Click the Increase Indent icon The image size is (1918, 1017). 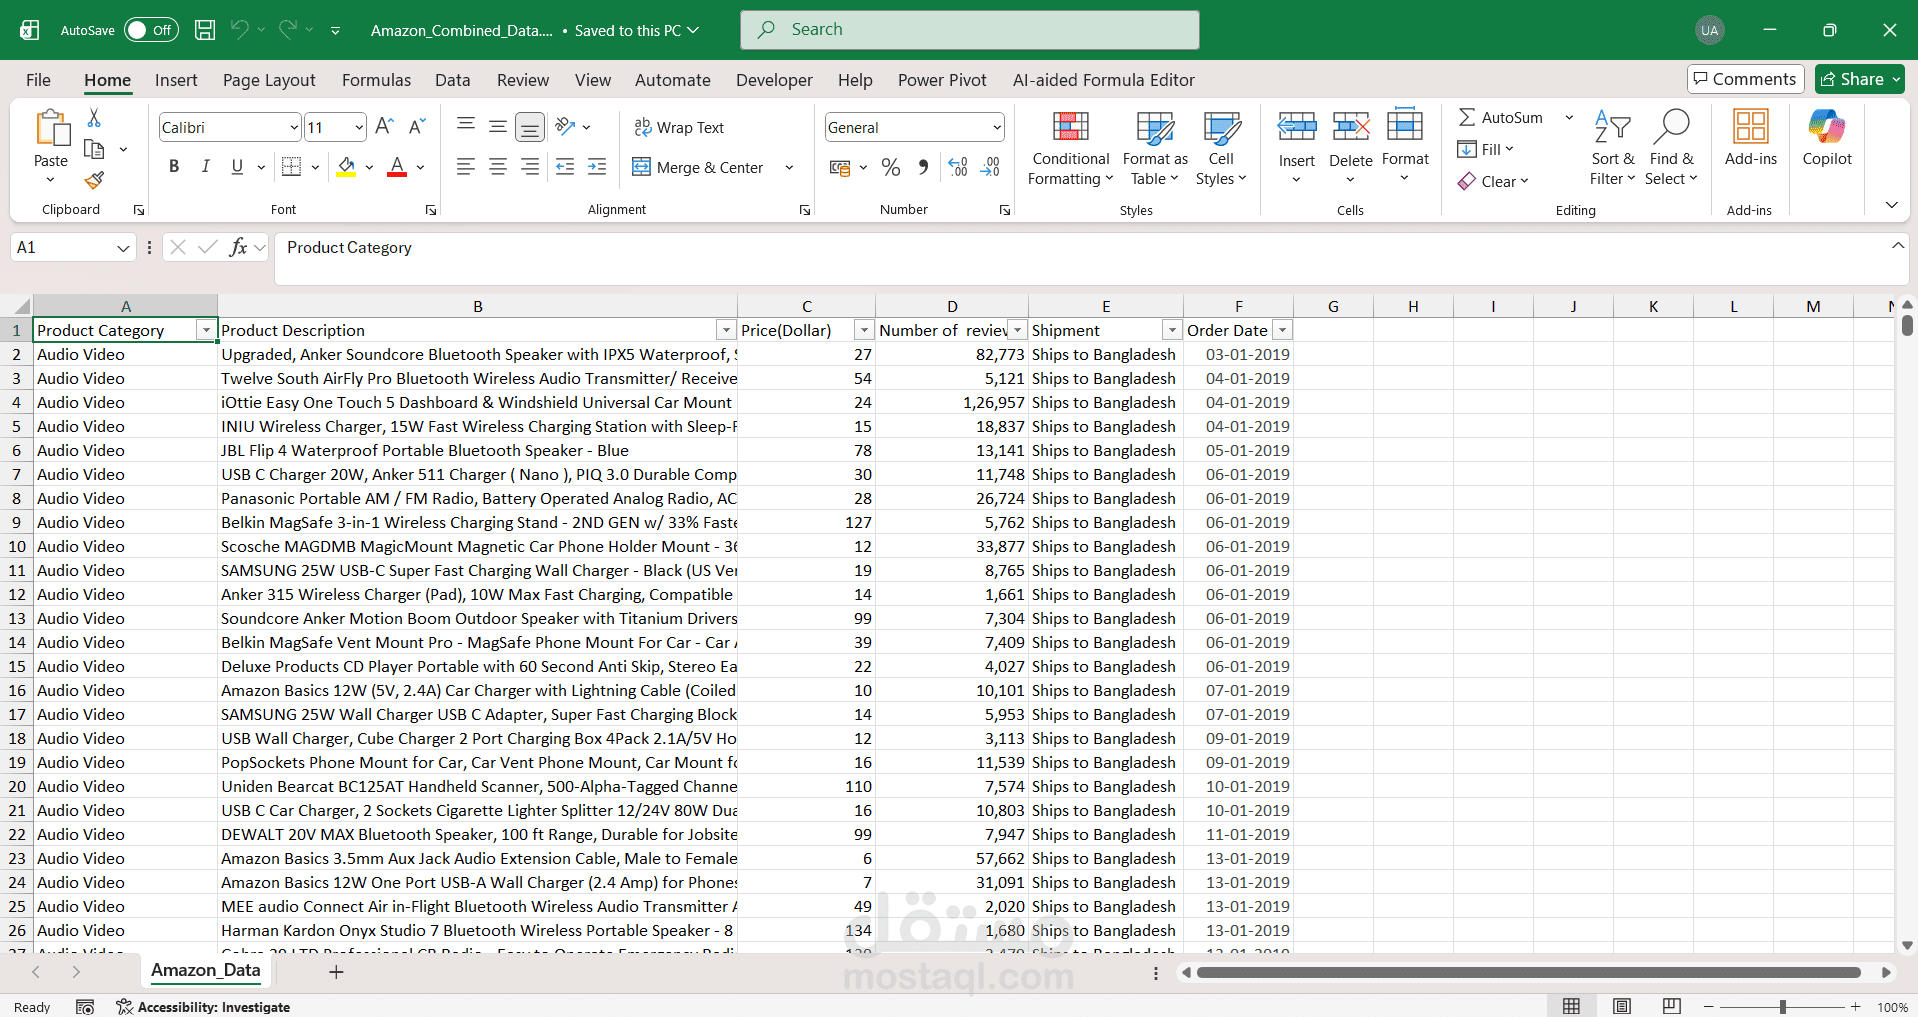point(597,167)
